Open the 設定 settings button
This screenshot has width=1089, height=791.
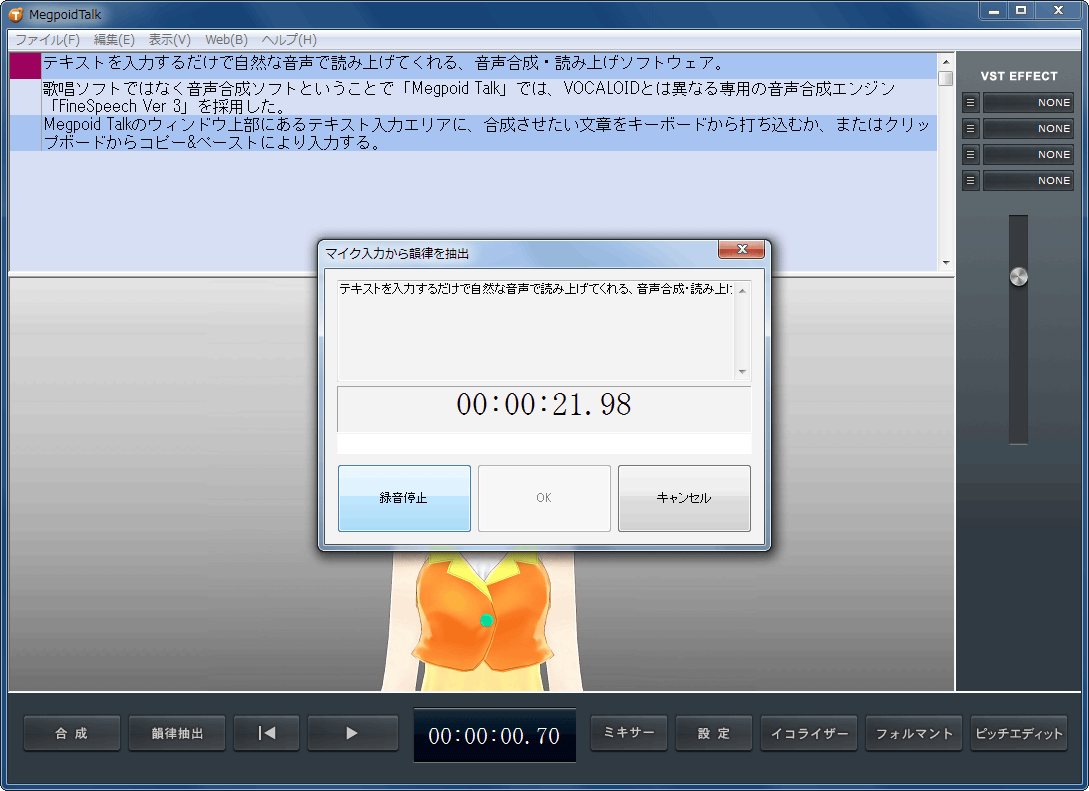point(714,733)
